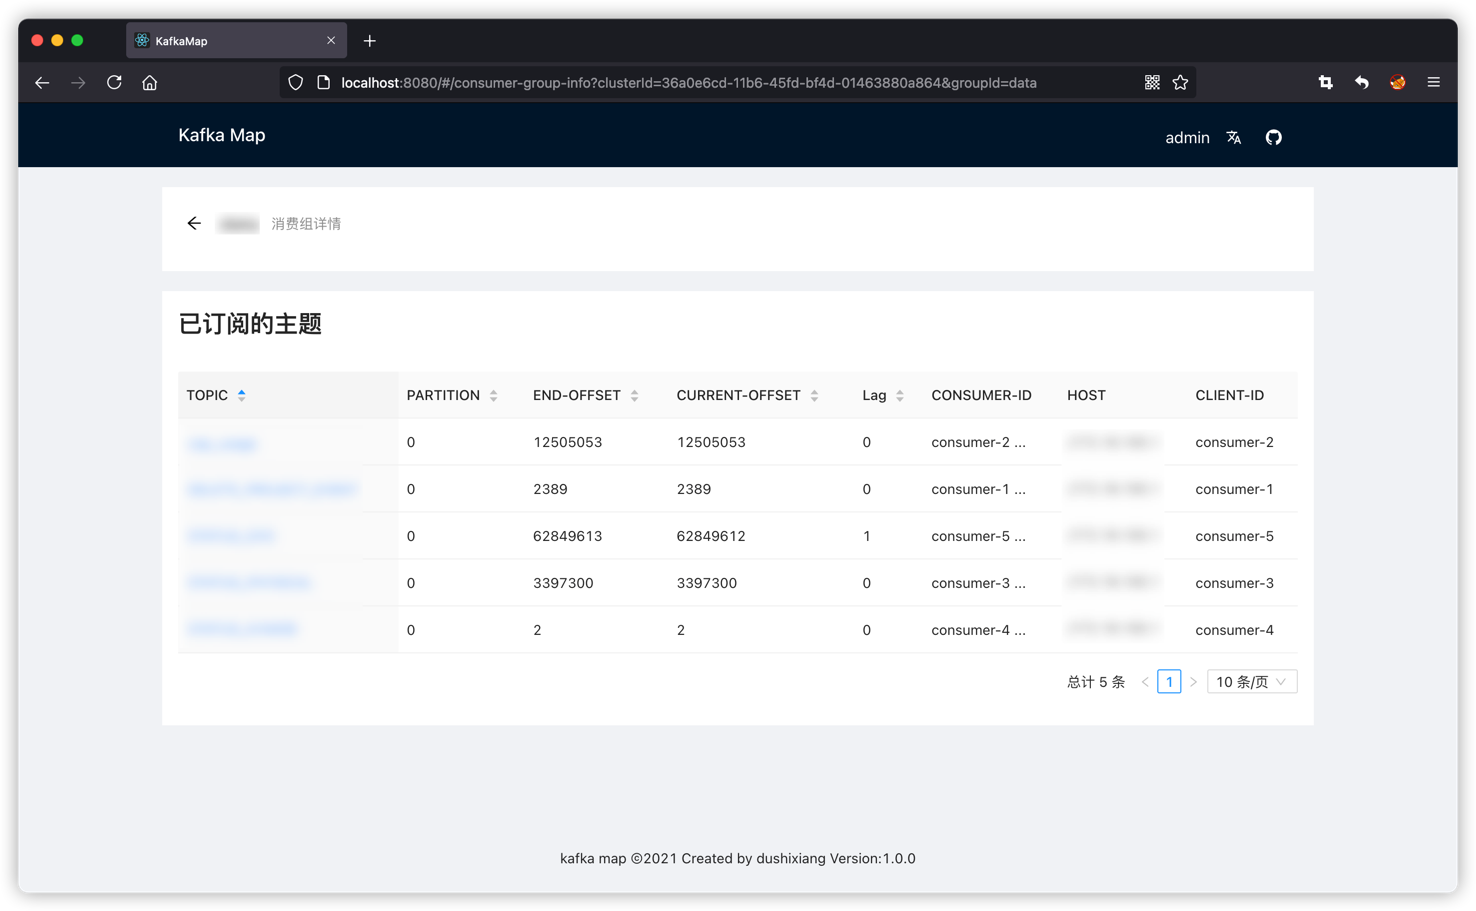The height and width of the screenshot is (911, 1476).
Task: Reload the page using the refresh icon
Action: [114, 82]
